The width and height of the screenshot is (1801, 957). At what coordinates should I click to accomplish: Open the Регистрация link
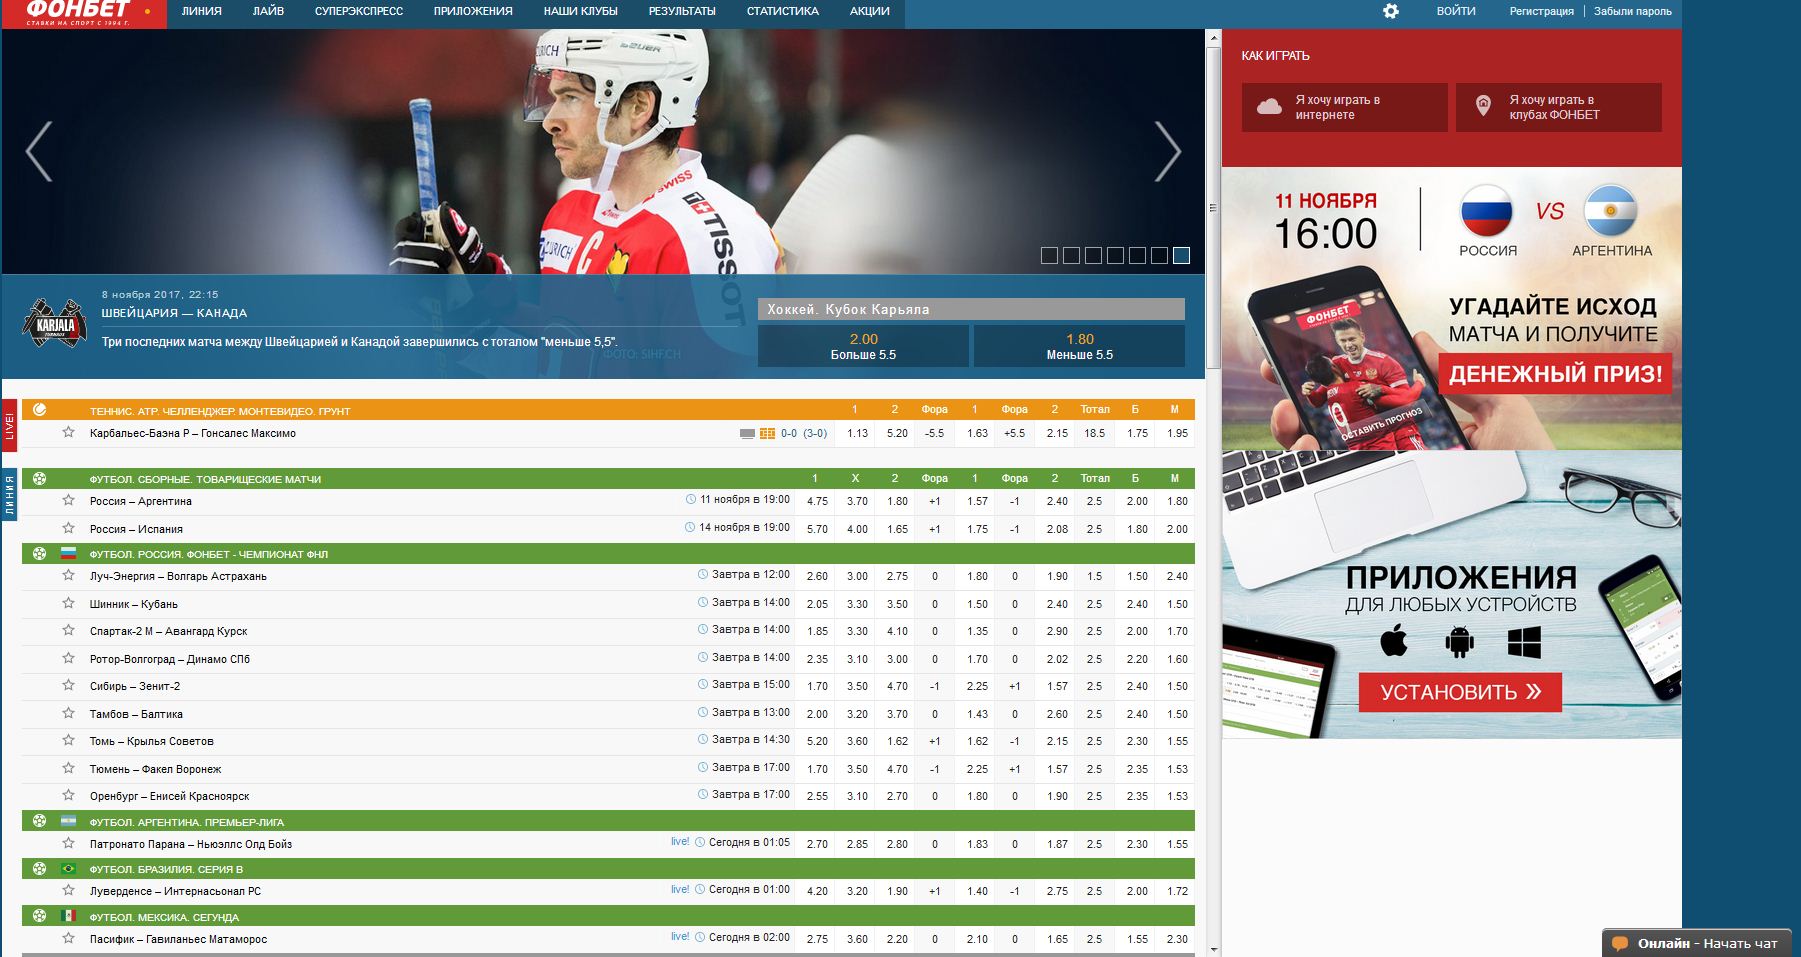click(x=1541, y=12)
